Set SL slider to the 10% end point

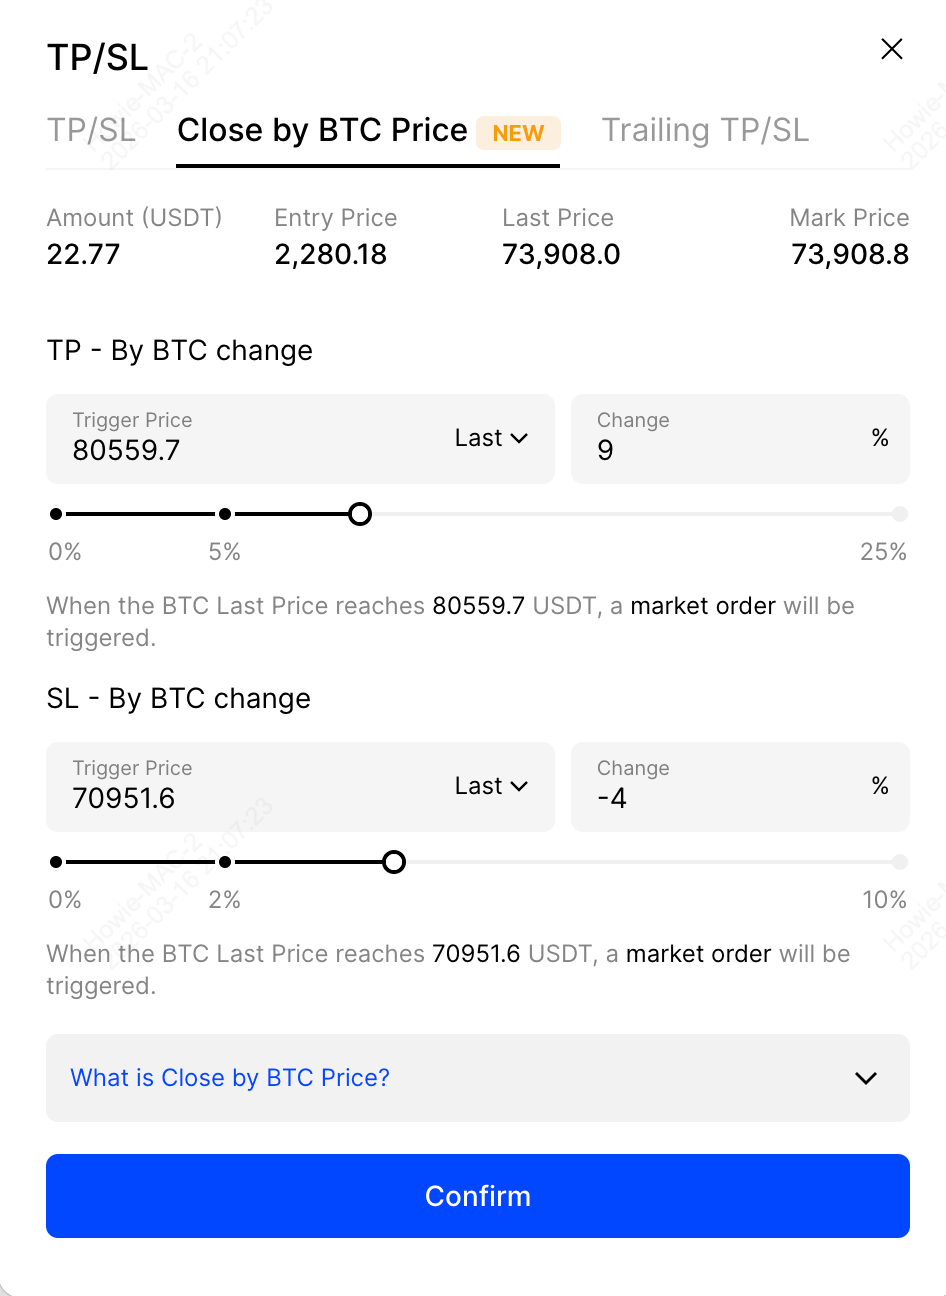pos(900,862)
